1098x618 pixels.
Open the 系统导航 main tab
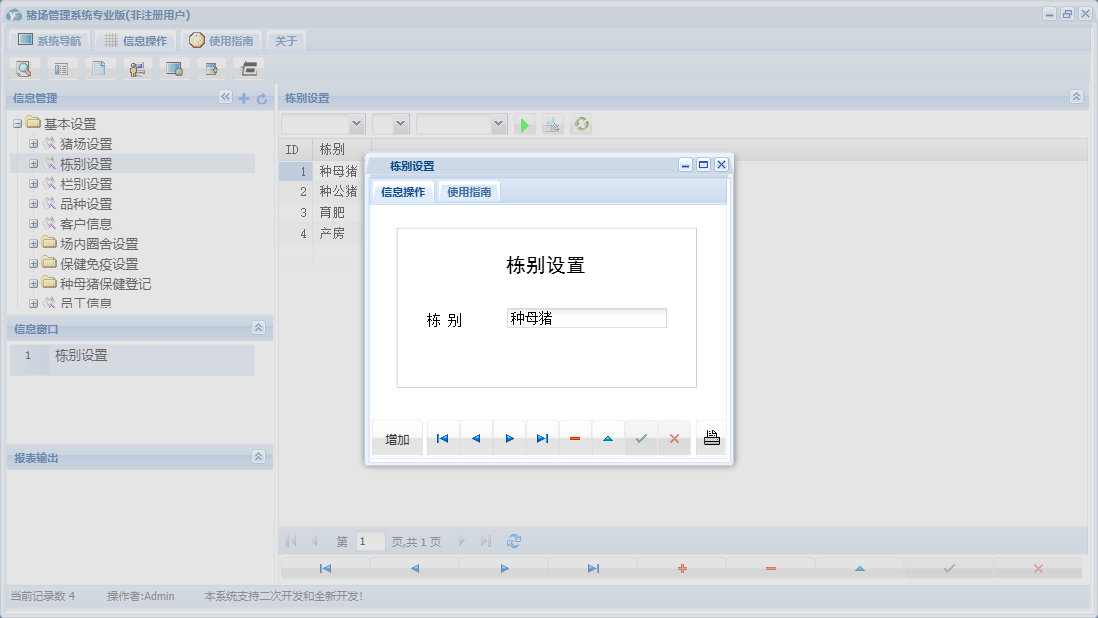point(49,41)
